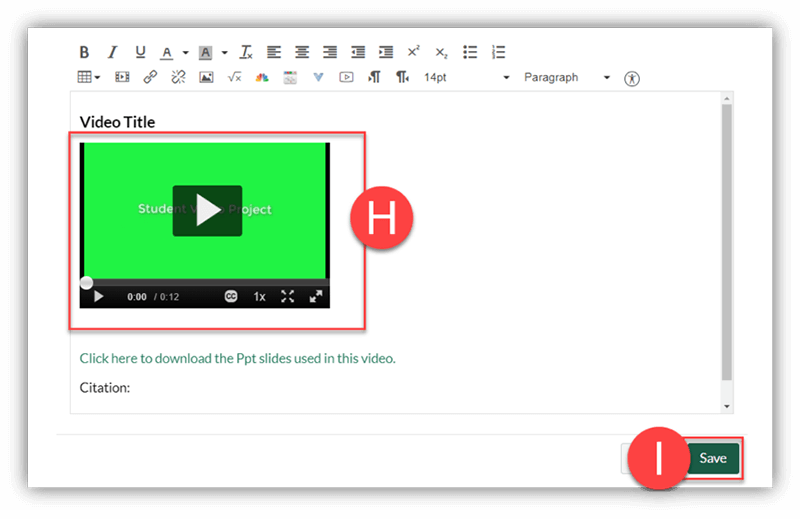
Task: Click the remove link icon
Action: [178, 77]
